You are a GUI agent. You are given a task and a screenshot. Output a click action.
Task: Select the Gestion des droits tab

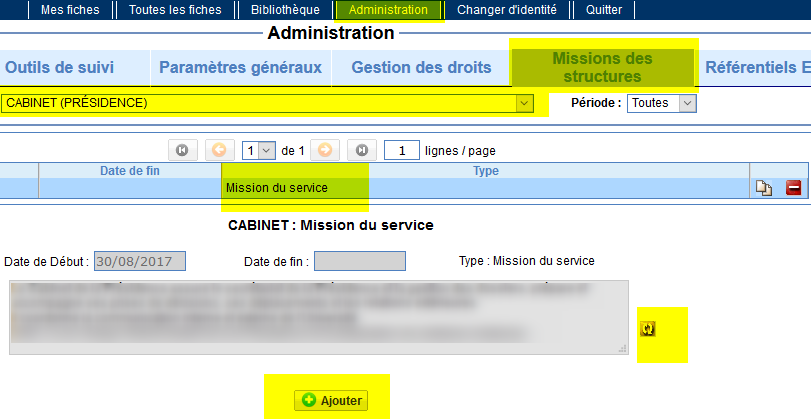(421, 68)
